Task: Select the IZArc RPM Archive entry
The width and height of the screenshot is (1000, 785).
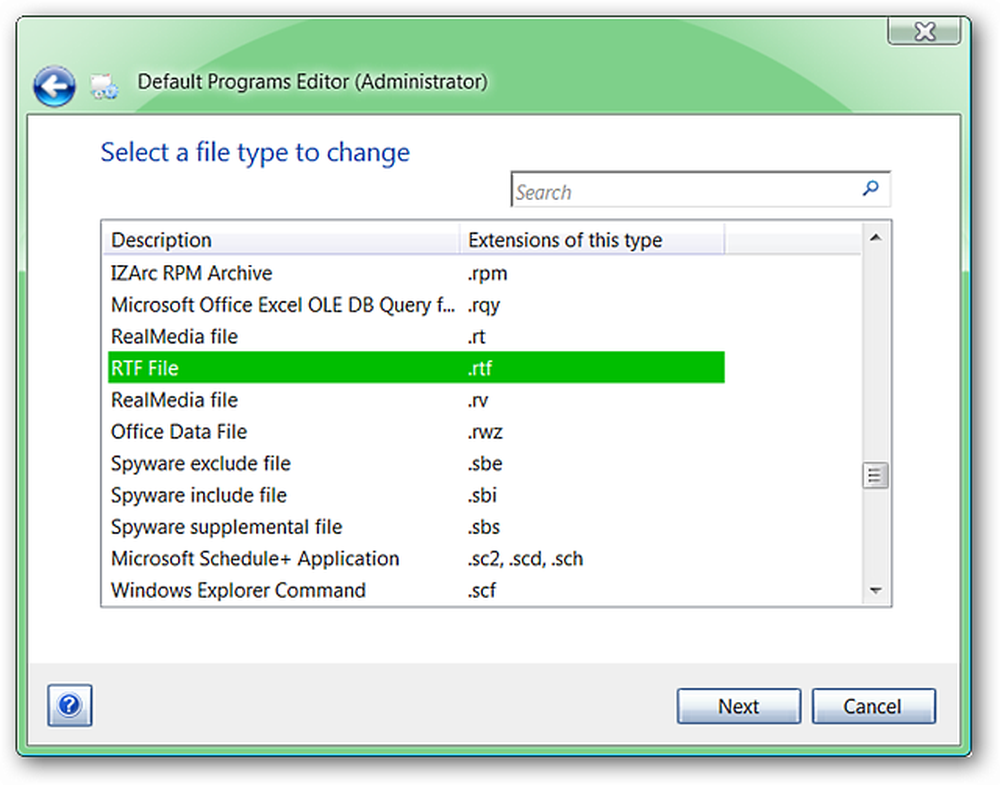Action: 416,273
